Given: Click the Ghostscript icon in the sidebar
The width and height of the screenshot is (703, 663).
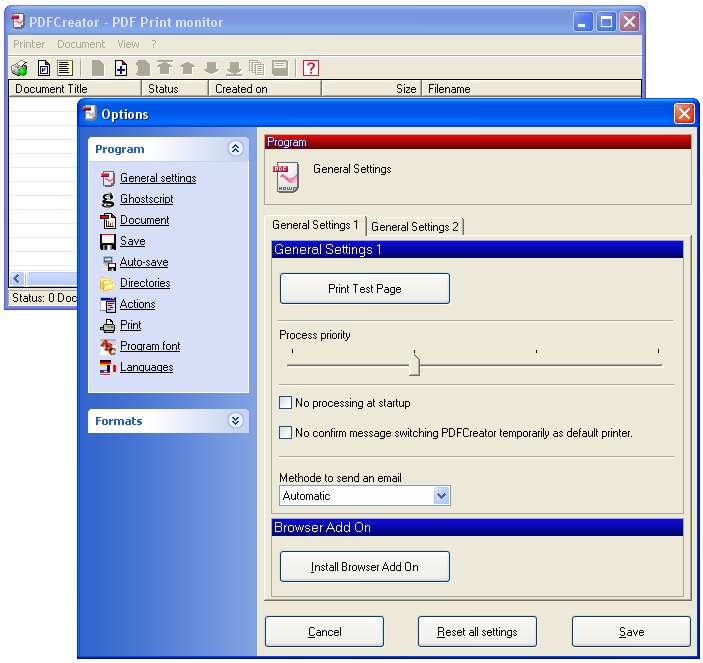Looking at the screenshot, I should pyautogui.click(x=108, y=199).
